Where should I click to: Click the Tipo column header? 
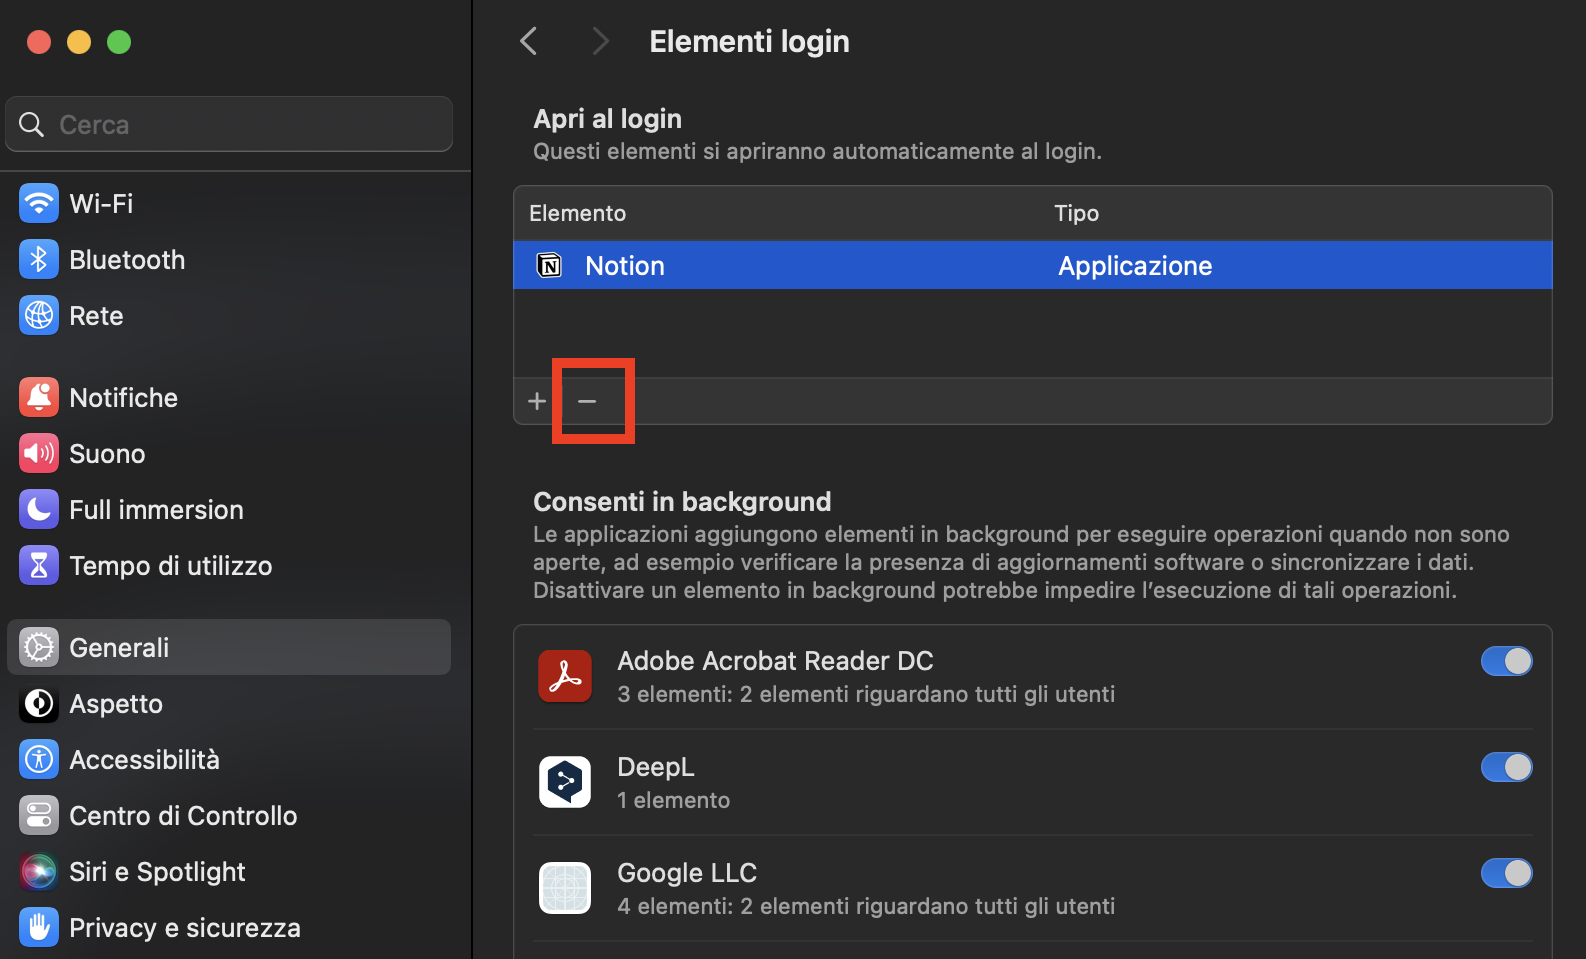[1076, 213]
